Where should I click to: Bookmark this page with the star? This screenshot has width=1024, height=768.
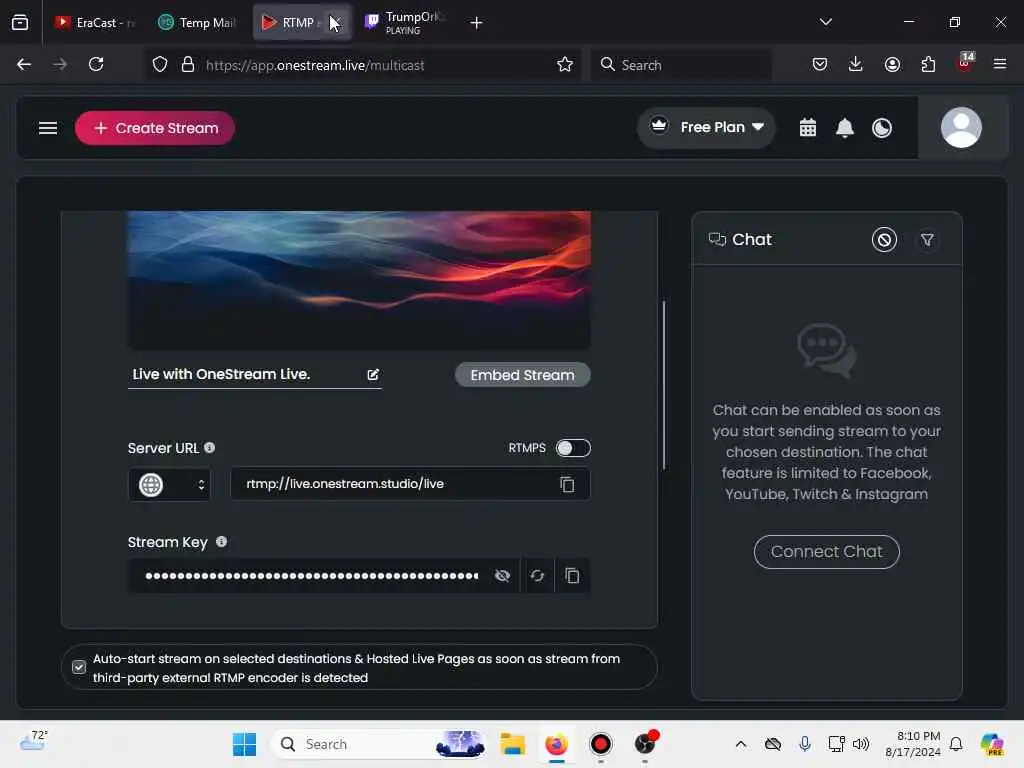point(565,64)
